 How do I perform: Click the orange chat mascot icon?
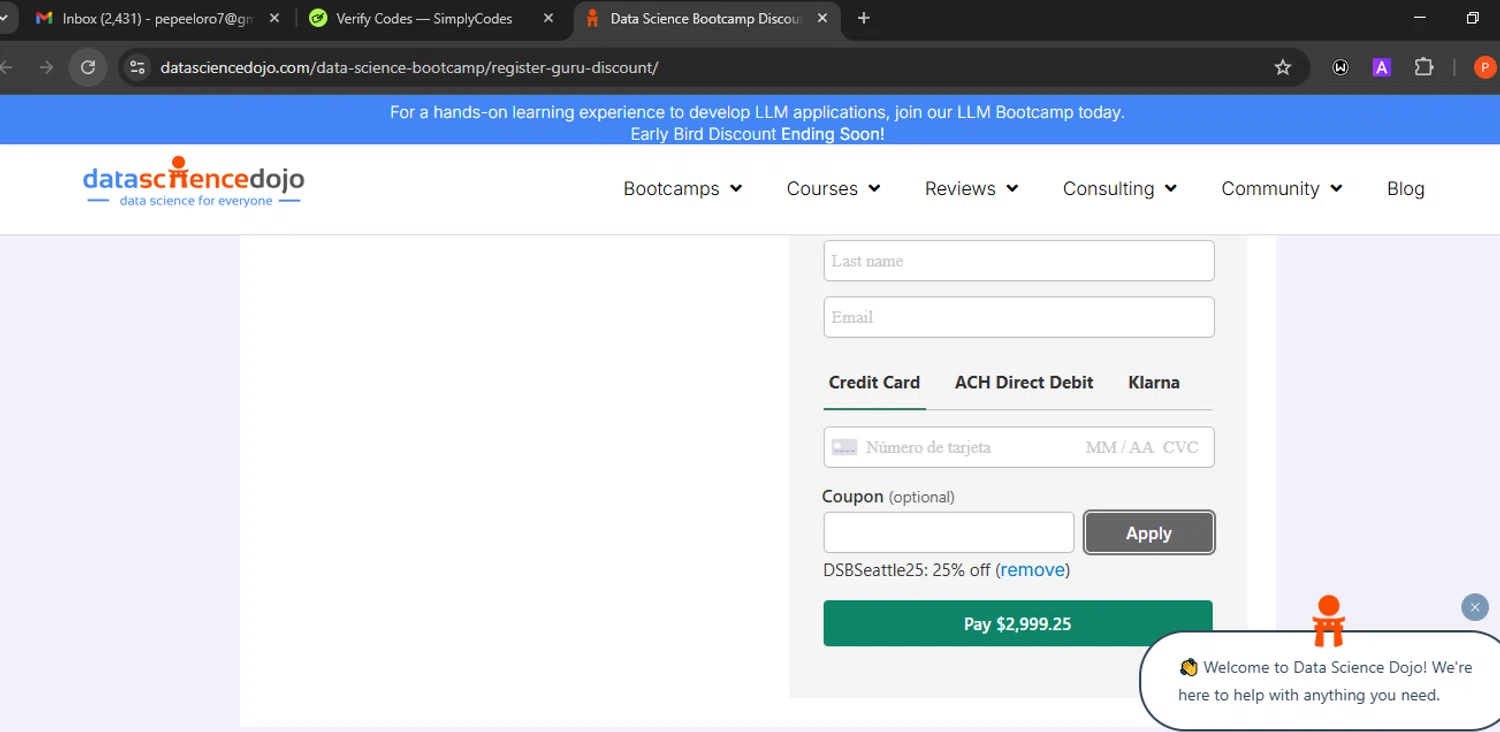click(x=1328, y=620)
